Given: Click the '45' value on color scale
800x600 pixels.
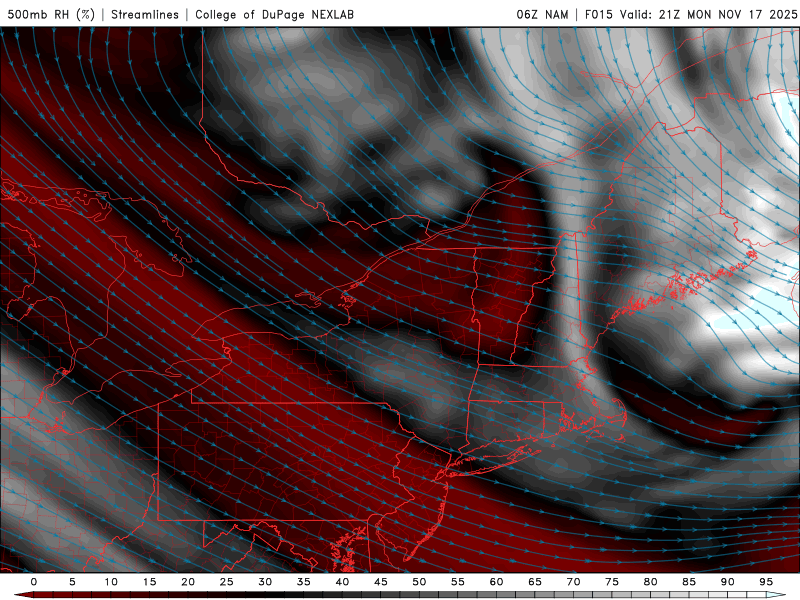Looking at the screenshot, I should [381, 582].
